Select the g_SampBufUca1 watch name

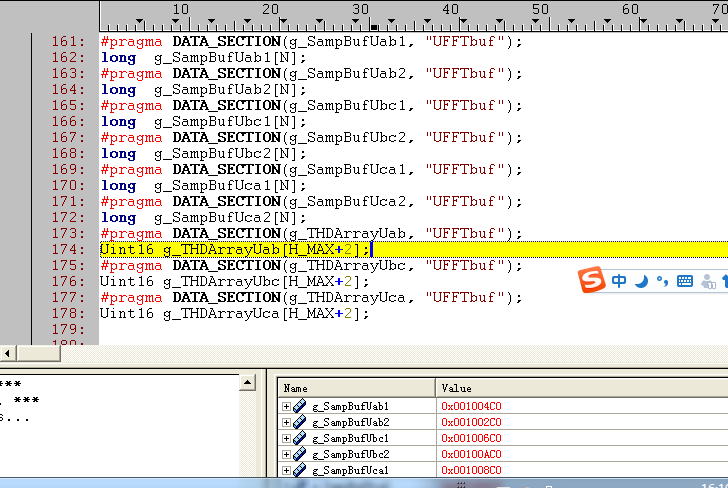351,470
